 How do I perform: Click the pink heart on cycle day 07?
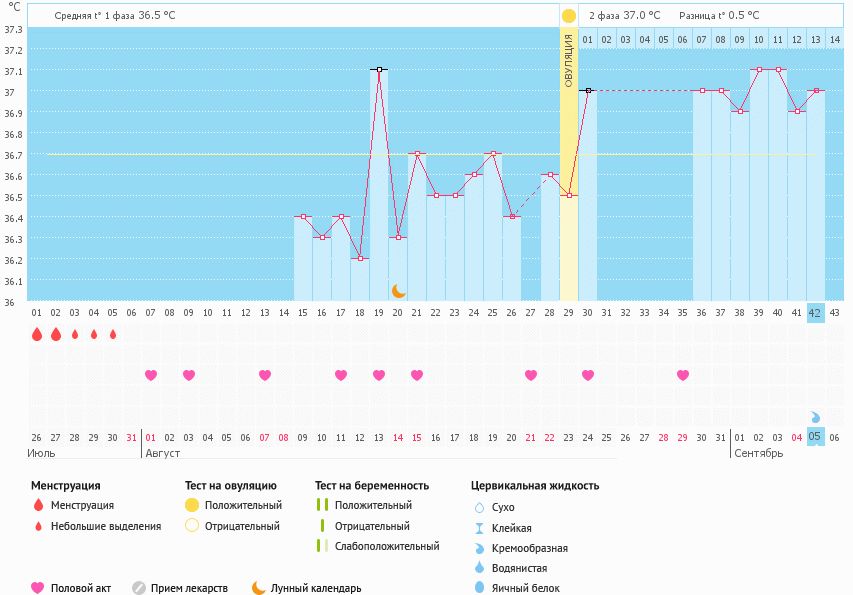click(x=151, y=375)
